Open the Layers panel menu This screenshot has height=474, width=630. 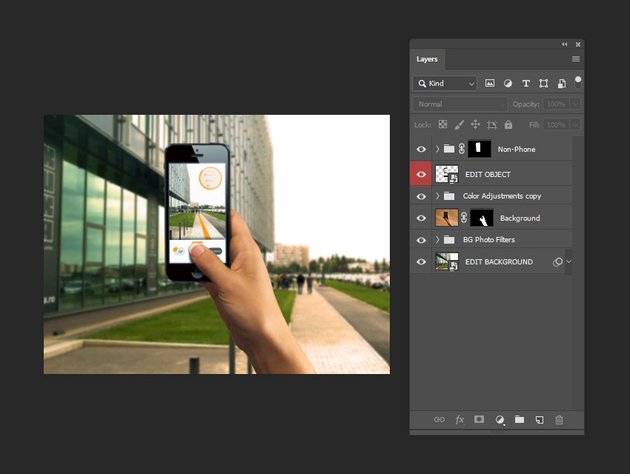(576, 59)
